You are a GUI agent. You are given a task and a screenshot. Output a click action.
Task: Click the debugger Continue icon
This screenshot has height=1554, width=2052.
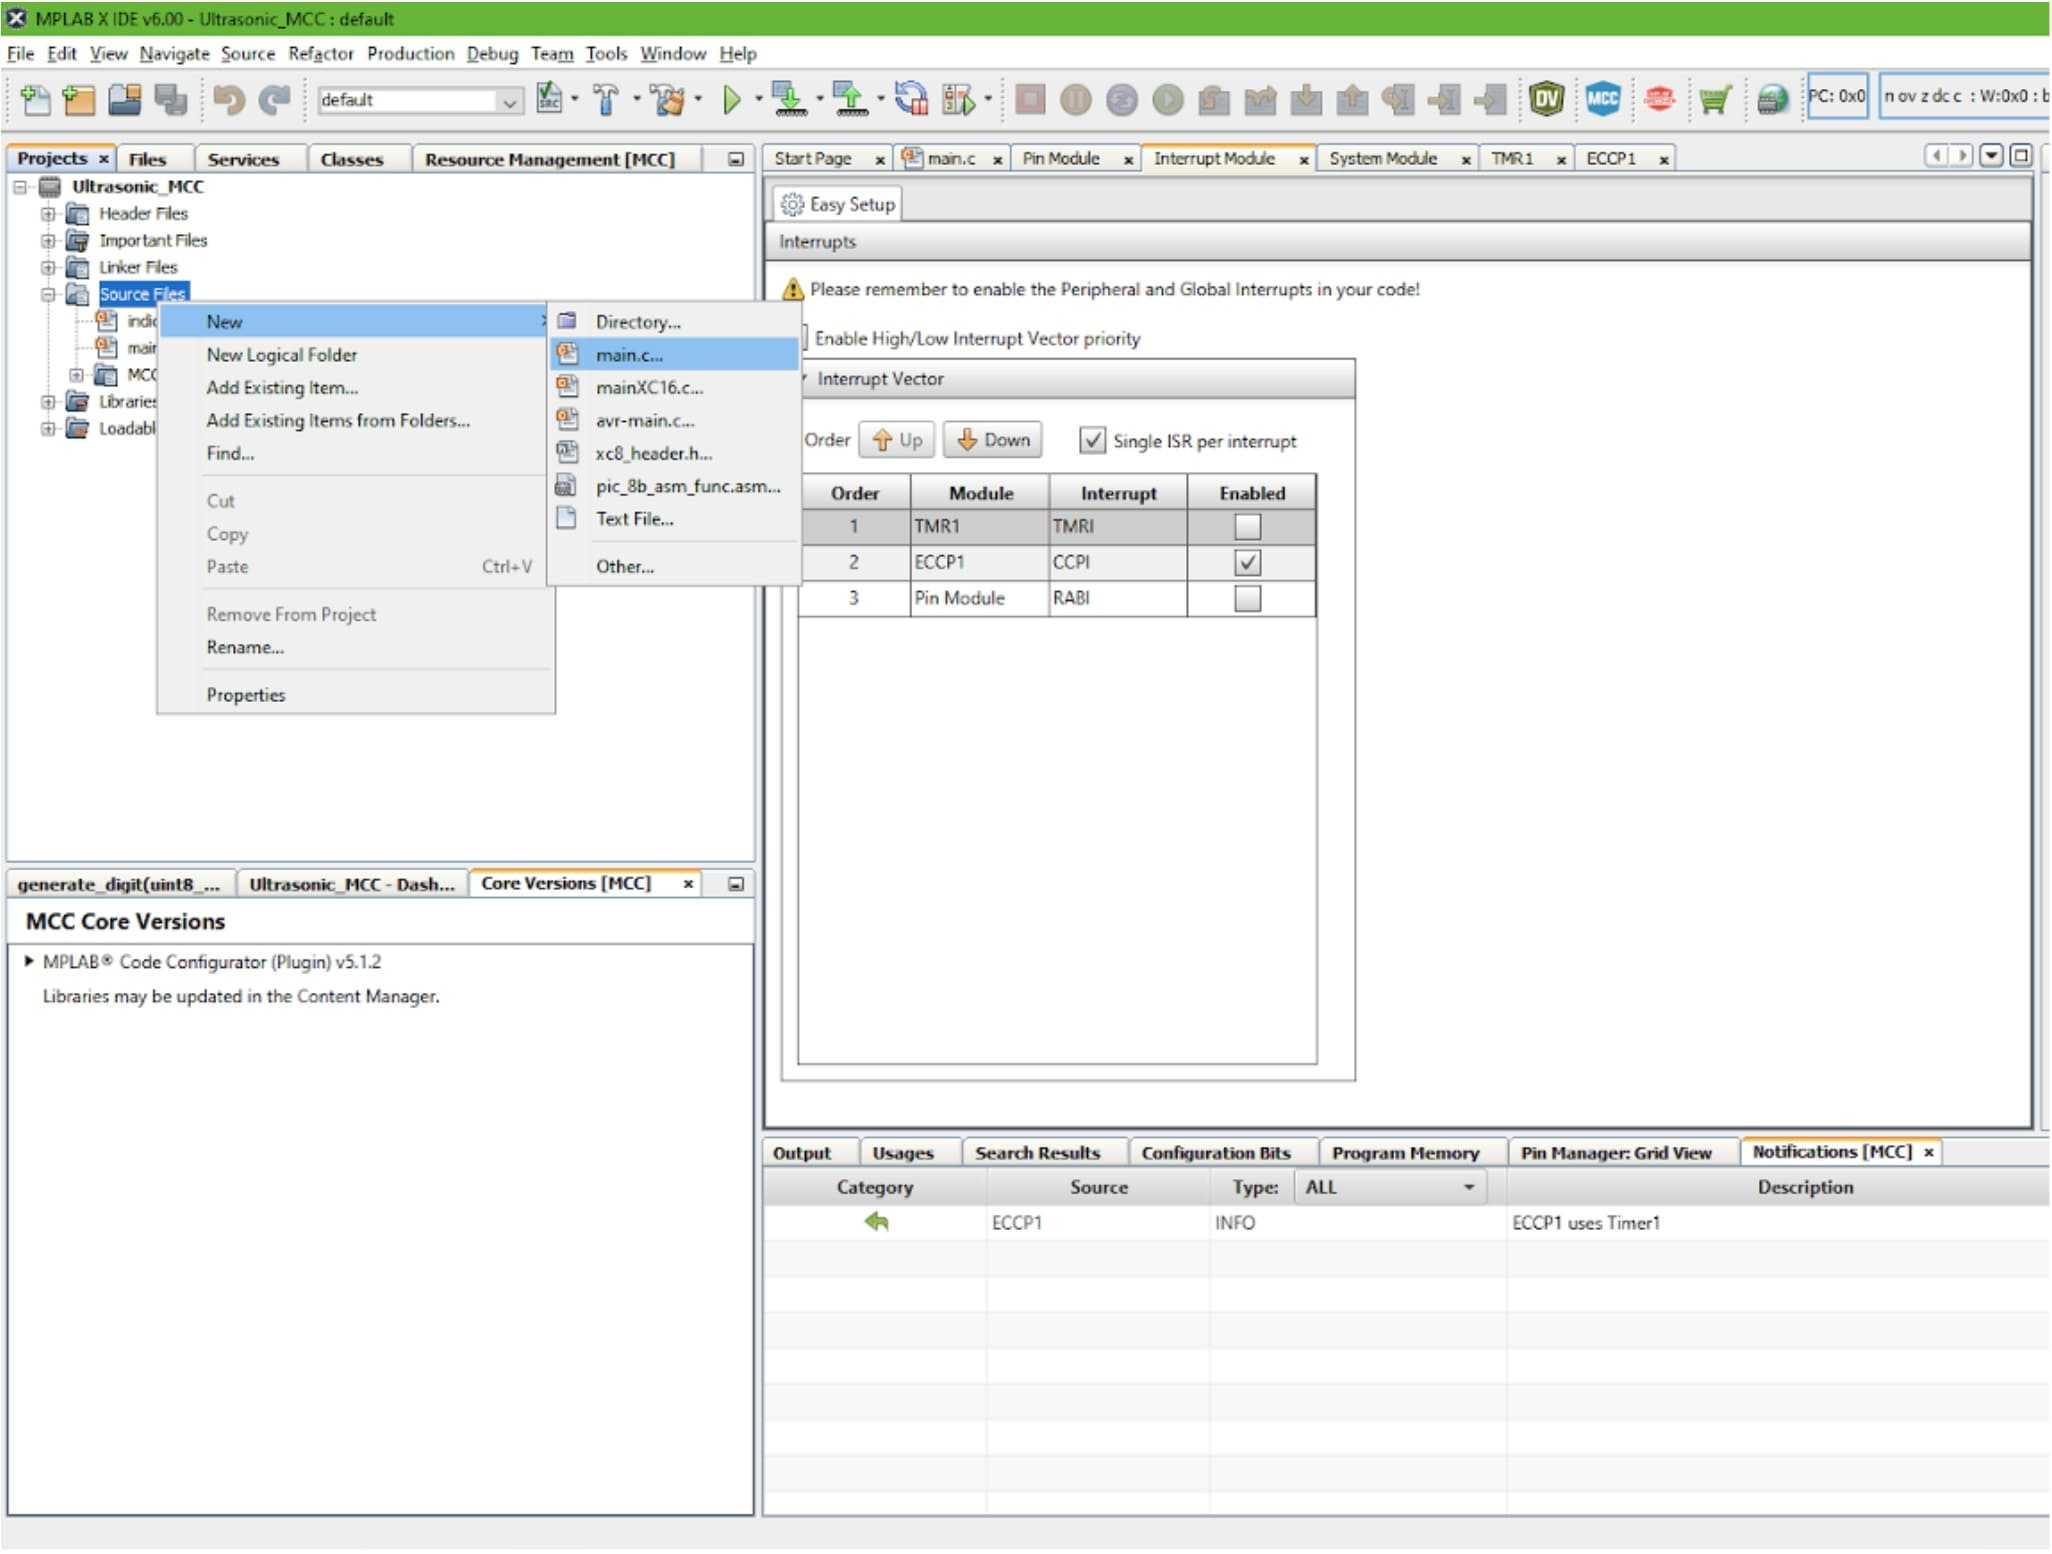click(x=1168, y=99)
